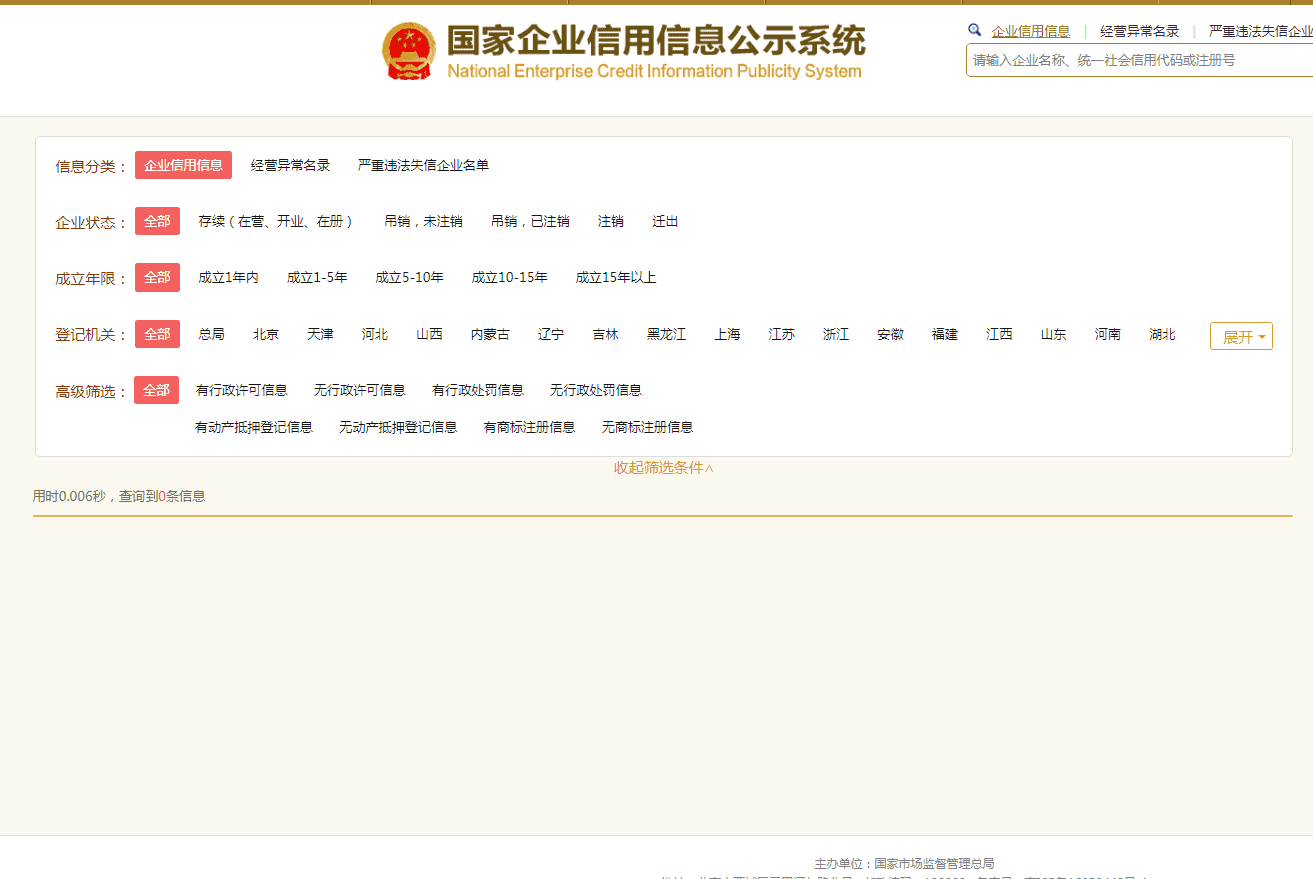Filter by 吊销，已注销 status
Screen dimensions: 1313x879
pos(530,221)
